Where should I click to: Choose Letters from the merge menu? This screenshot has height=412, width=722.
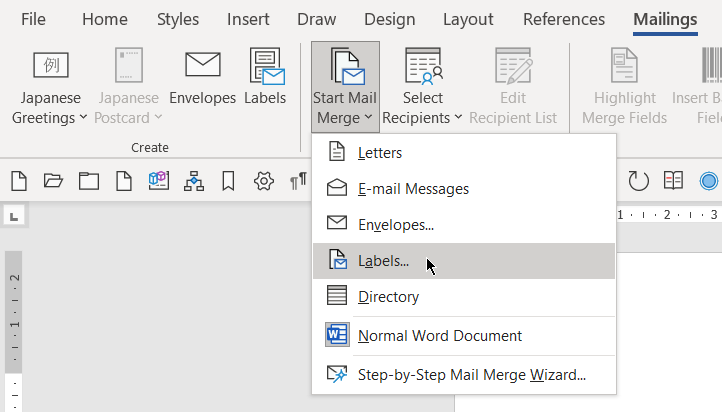pyautogui.click(x=464, y=153)
